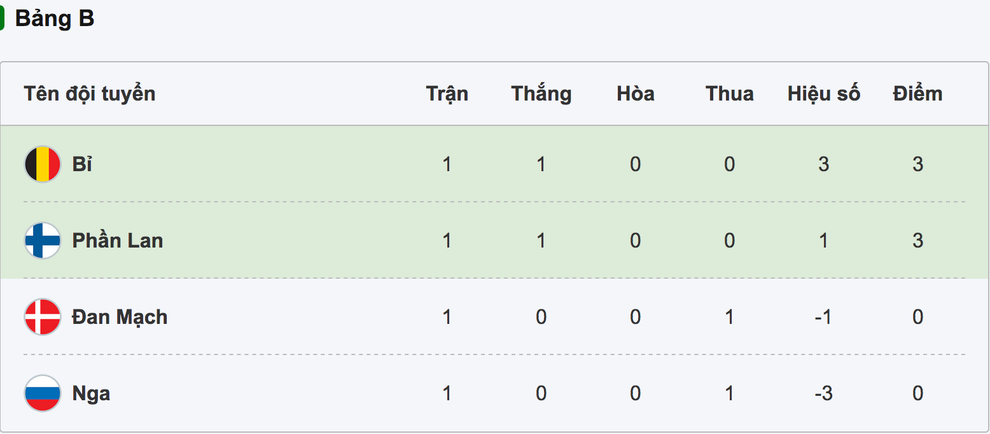Click the Finland flag icon
The width and height of the screenshot is (990, 434).
42,241
